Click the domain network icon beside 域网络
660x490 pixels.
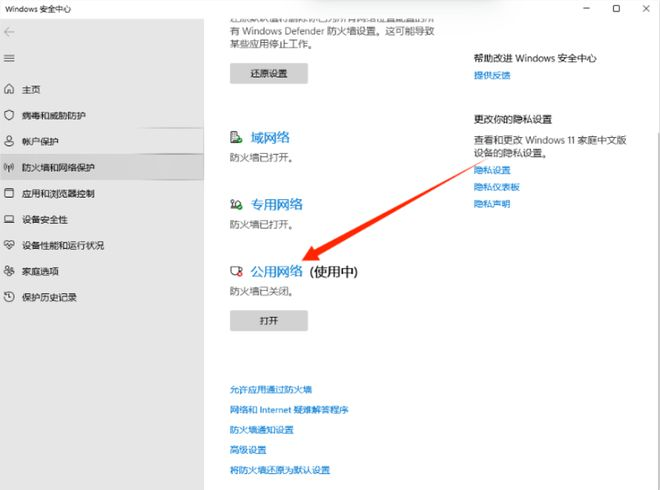click(x=236, y=137)
